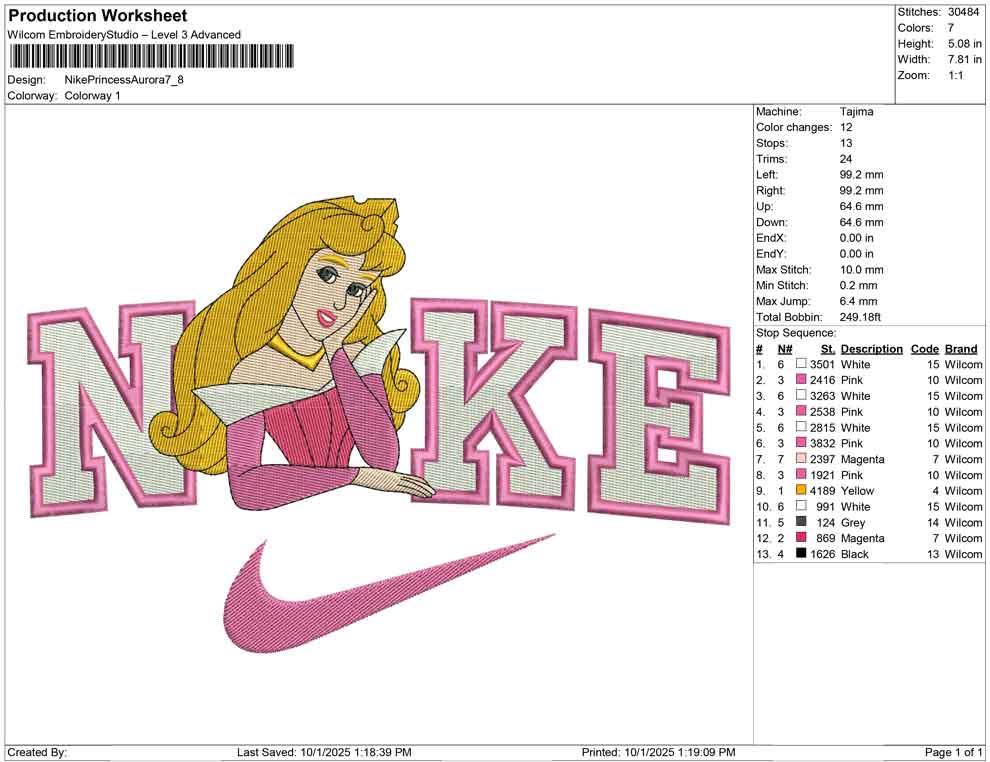Click stitch count 3832 in stop 6
990x762 pixels.
tap(822, 443)
